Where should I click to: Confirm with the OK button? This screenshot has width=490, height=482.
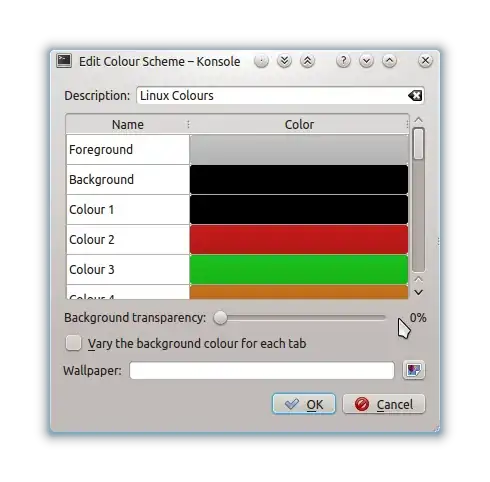click(304, 404)
